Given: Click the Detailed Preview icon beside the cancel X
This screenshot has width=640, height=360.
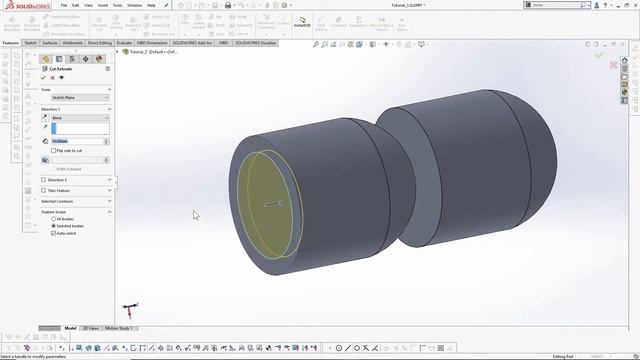Looking at the screenshot, I should coord(62,78).
